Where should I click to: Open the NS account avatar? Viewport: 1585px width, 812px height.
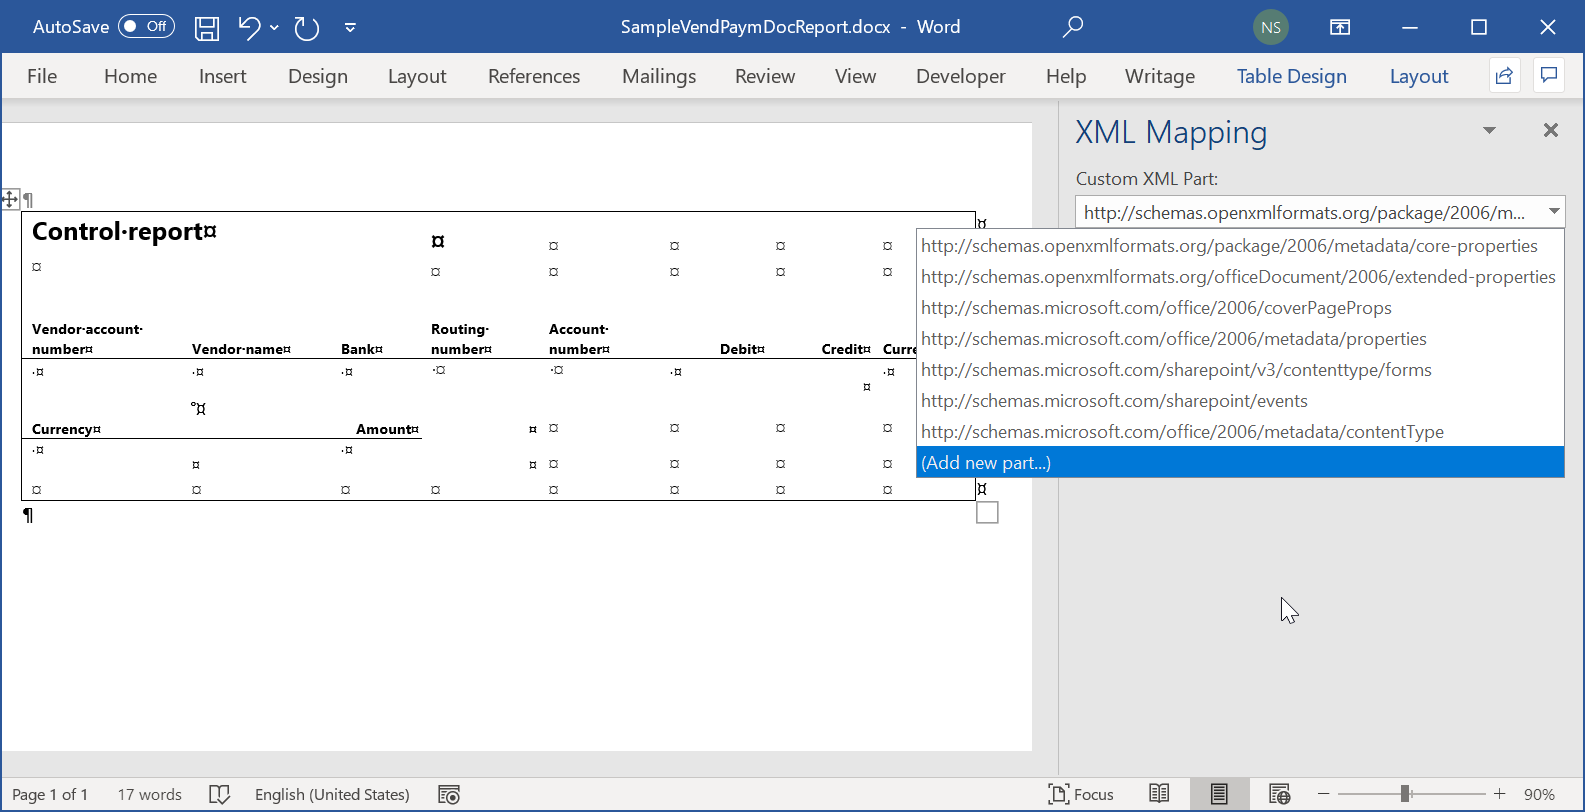pyautogui.click(x=1271, y=27)
